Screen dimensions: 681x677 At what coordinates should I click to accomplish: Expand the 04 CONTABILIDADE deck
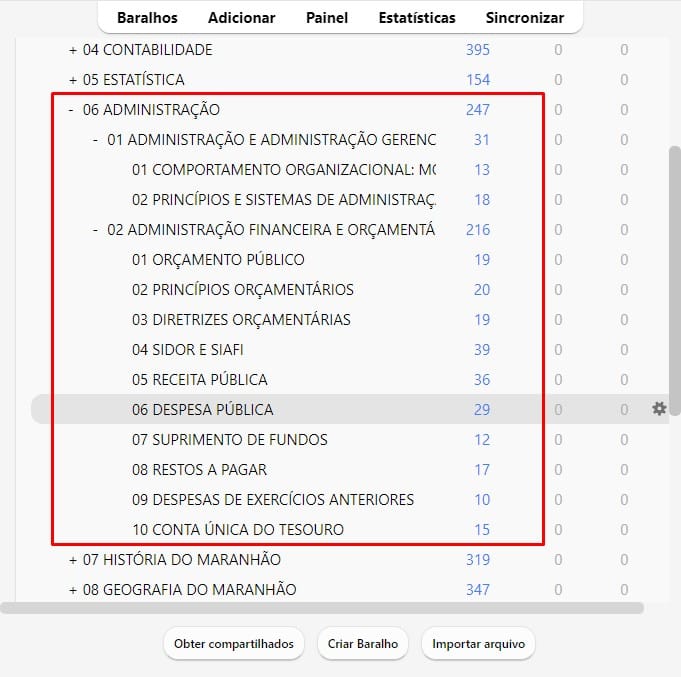(73, 50)
